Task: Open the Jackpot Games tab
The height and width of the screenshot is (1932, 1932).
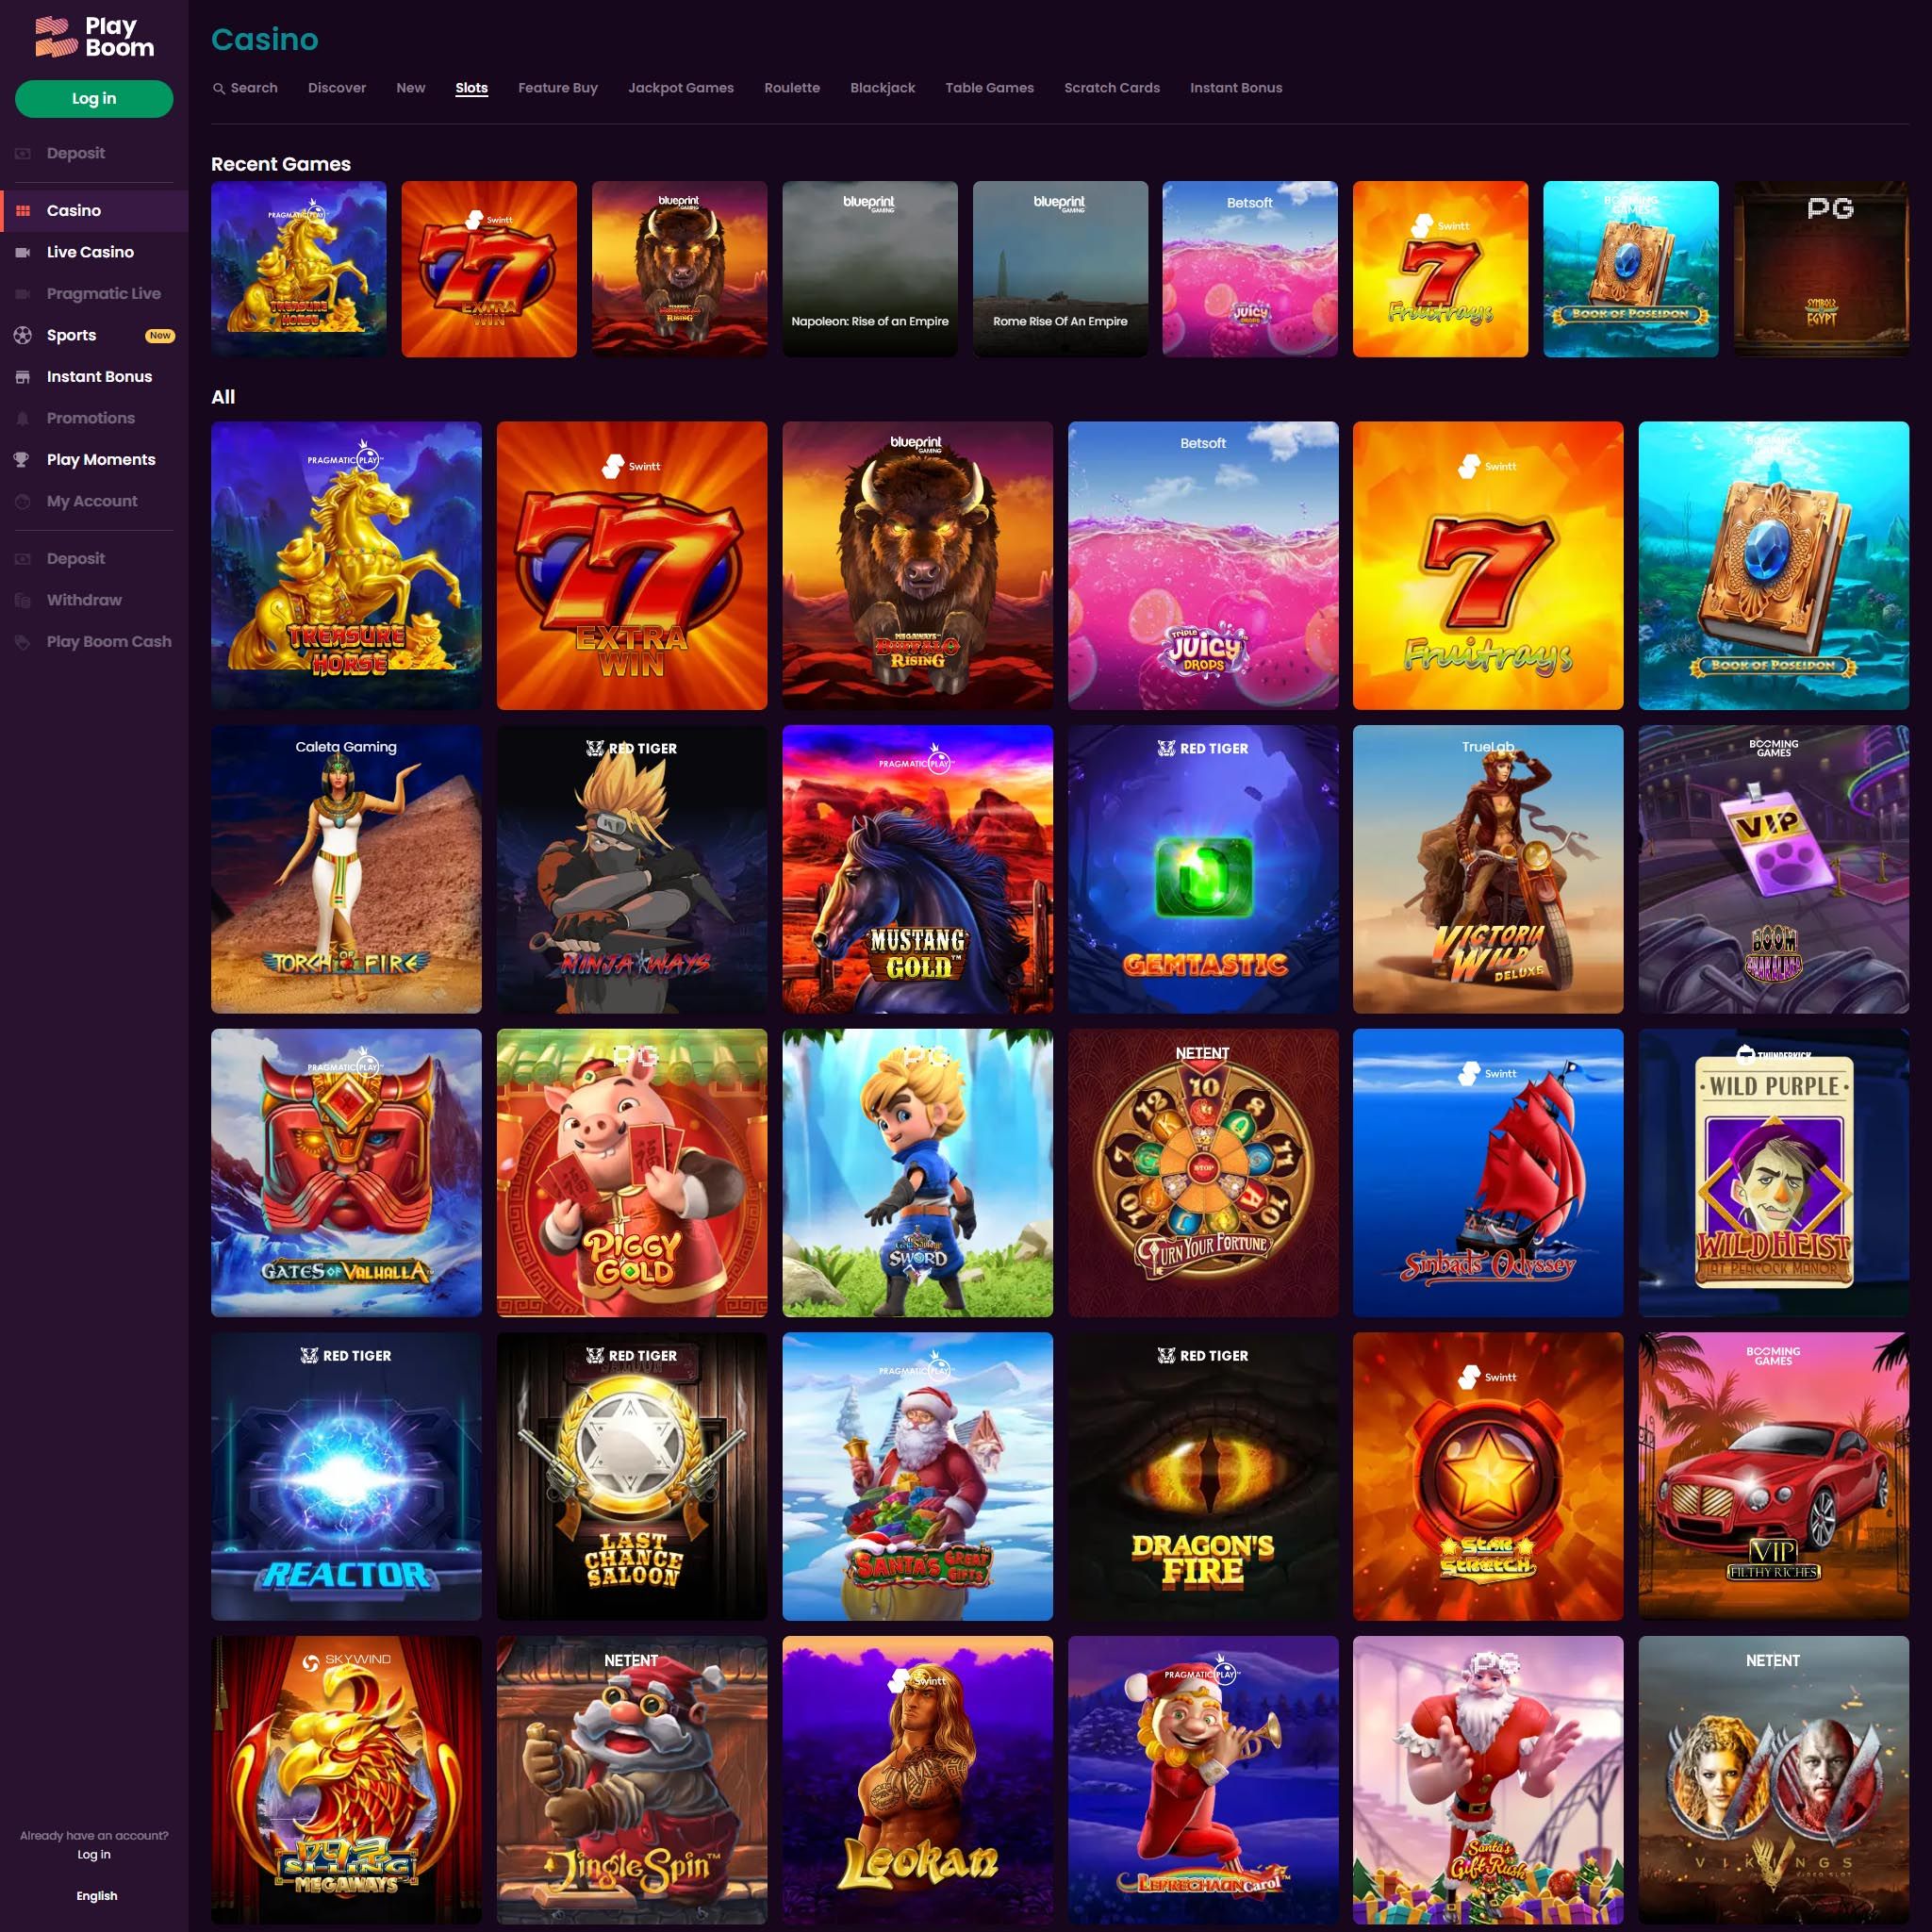Action: (x=680, y=88)
